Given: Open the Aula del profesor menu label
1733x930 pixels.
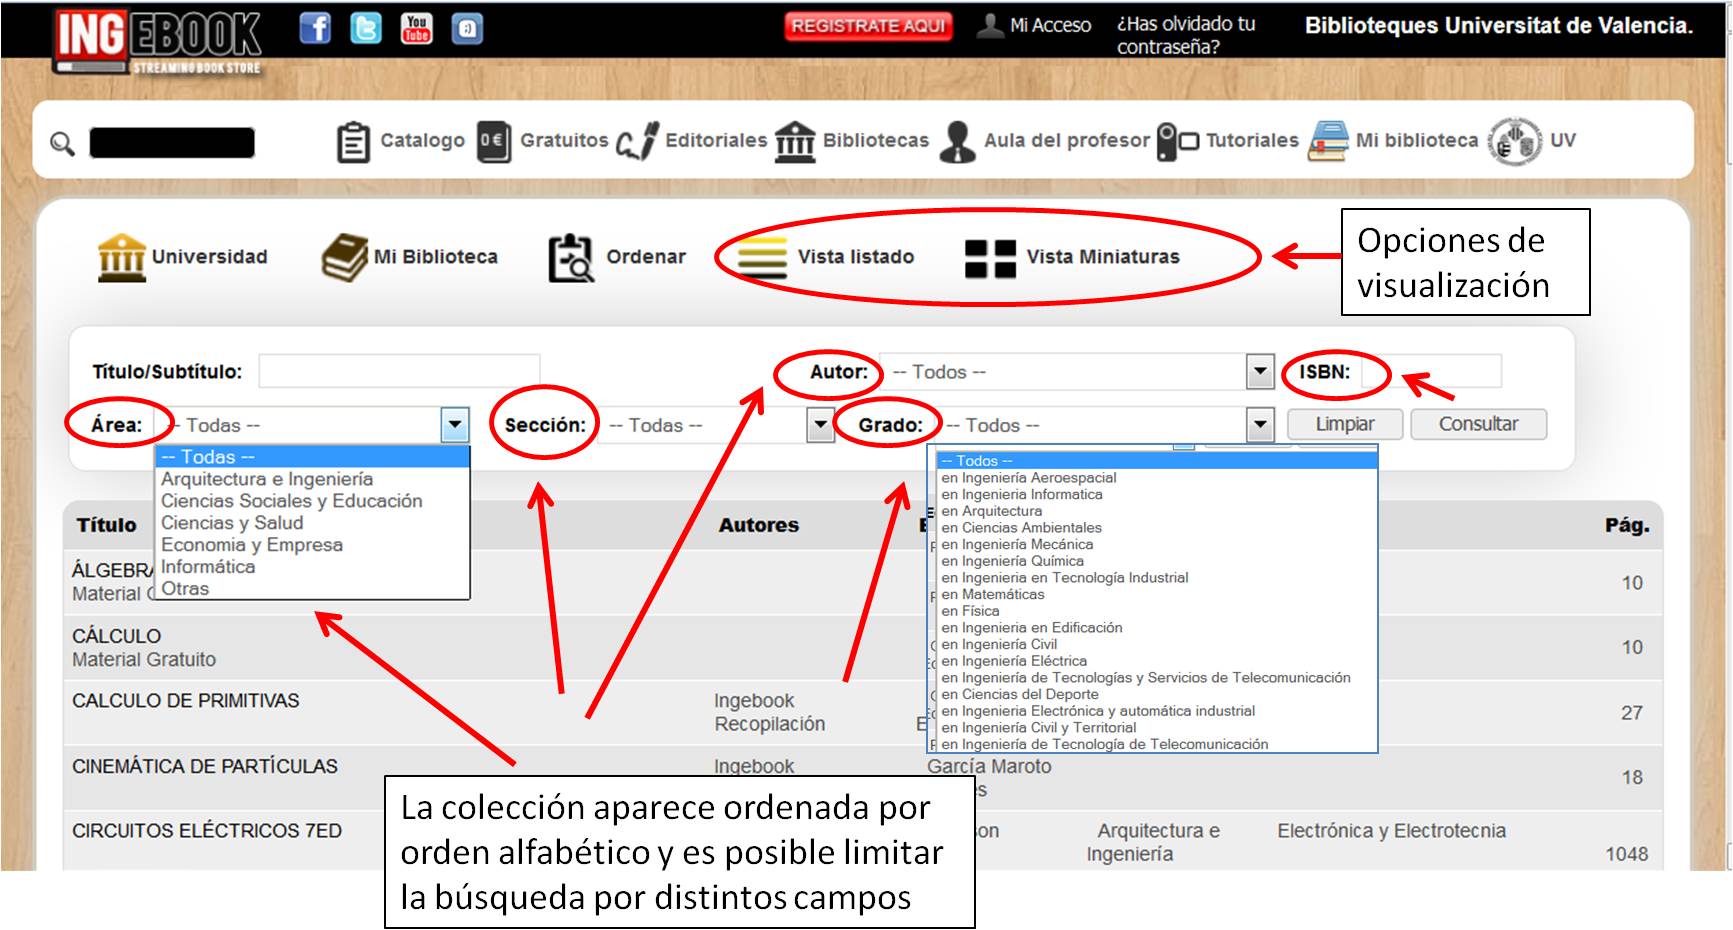Looking at the screenshot, I should (x=1067, y=140).
